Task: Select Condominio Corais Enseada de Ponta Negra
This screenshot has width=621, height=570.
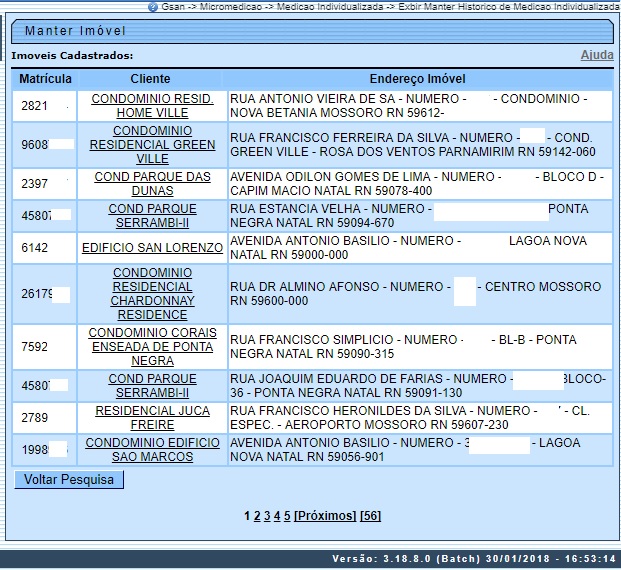Action: 150,347
